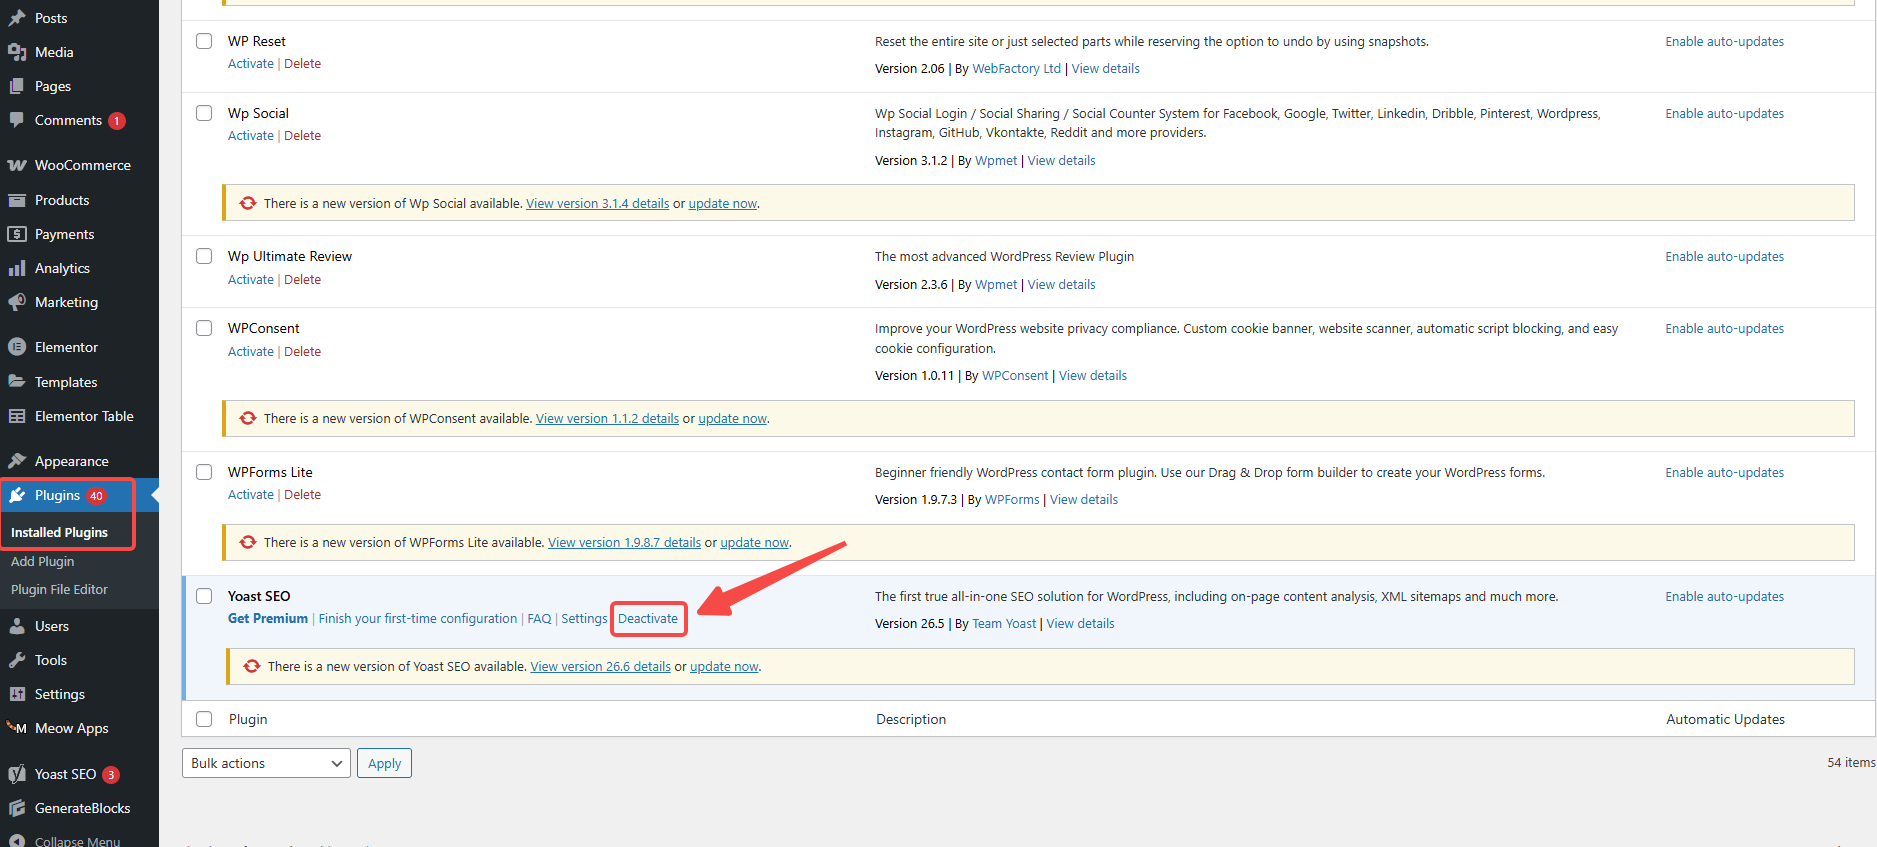Viewport: 1877px width, 847px height.
Task: Click the Comments speech bubble icon
Action: 17,120
